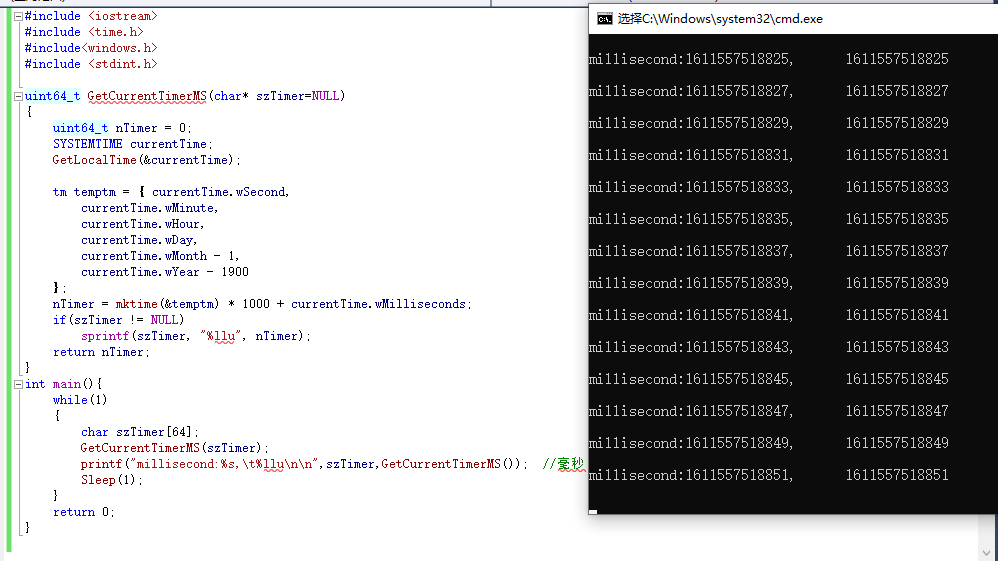This screenshot has width=998, height=561.
Task: Click console output line ending 518847
Action: [769, 411]
